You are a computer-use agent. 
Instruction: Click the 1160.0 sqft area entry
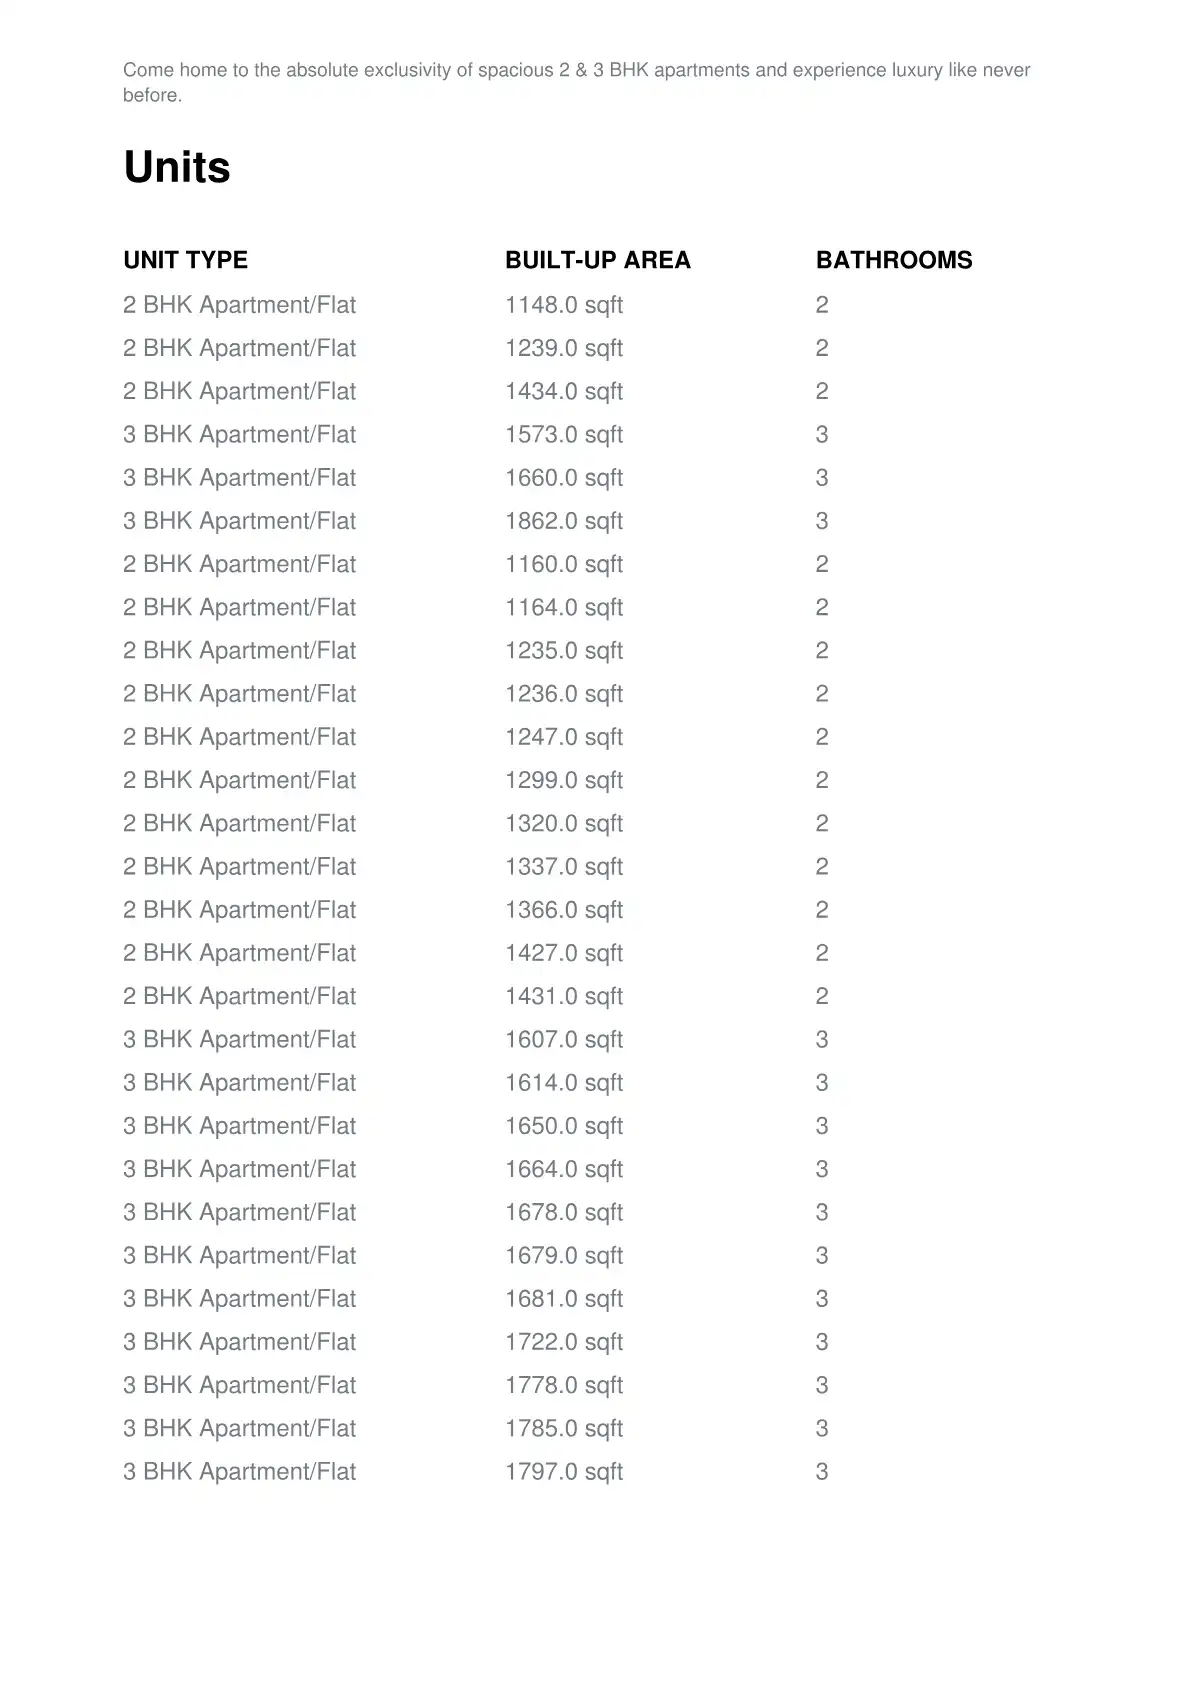point(563,564)
